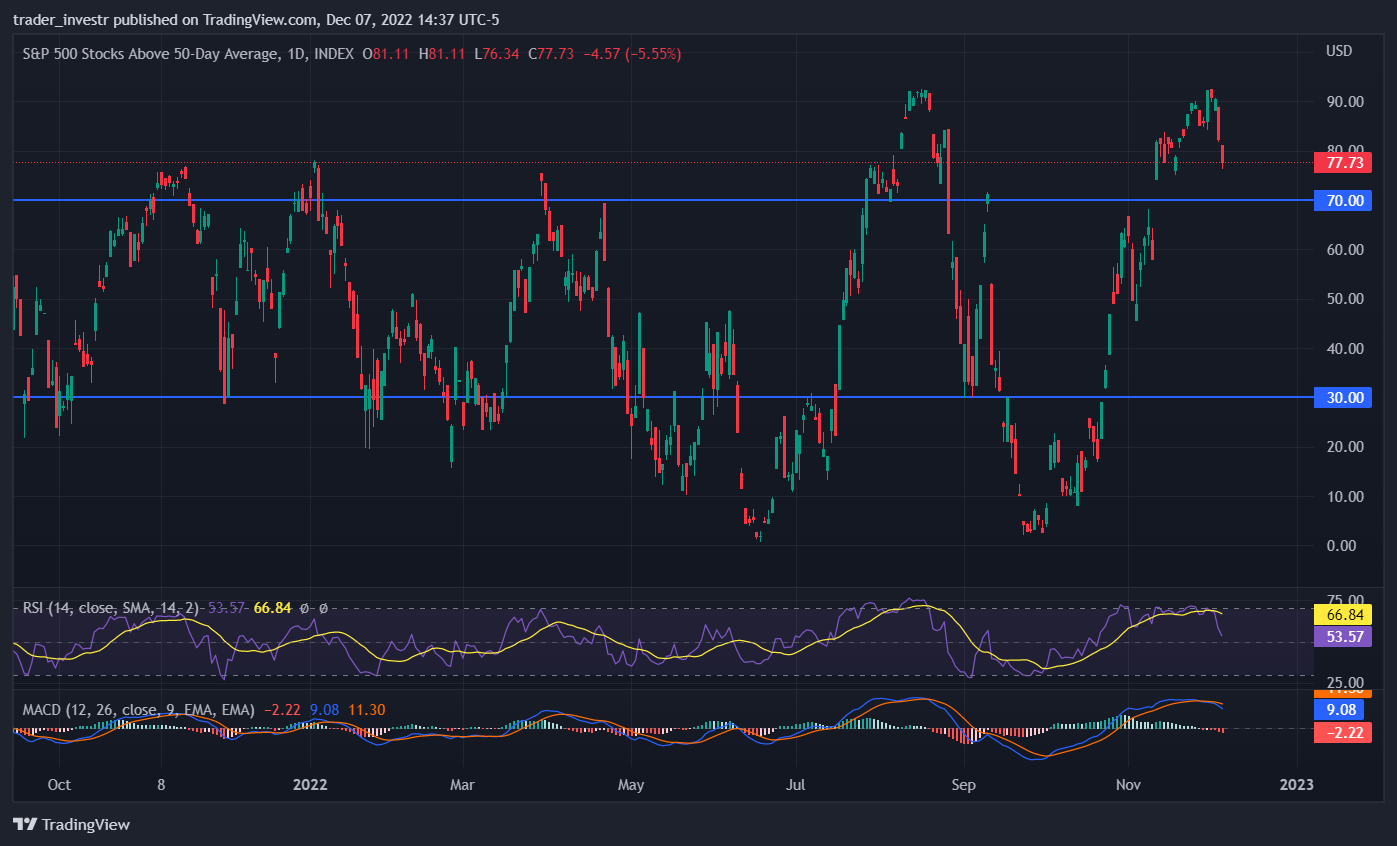Click the header text trader_investr published on TradingView.com
This screenshot has height=846, width=1397.
coord(166,20)
